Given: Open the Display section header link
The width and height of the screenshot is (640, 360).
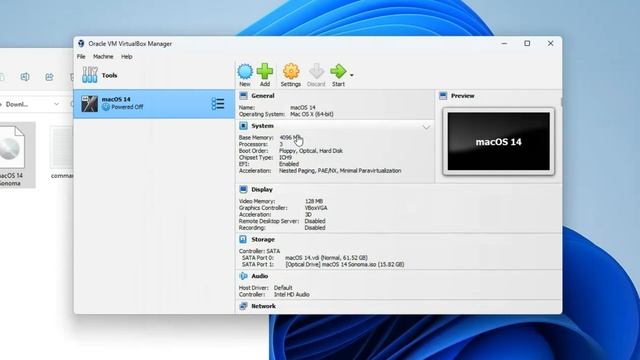Looking at the screenshot, I should point(262,189).
